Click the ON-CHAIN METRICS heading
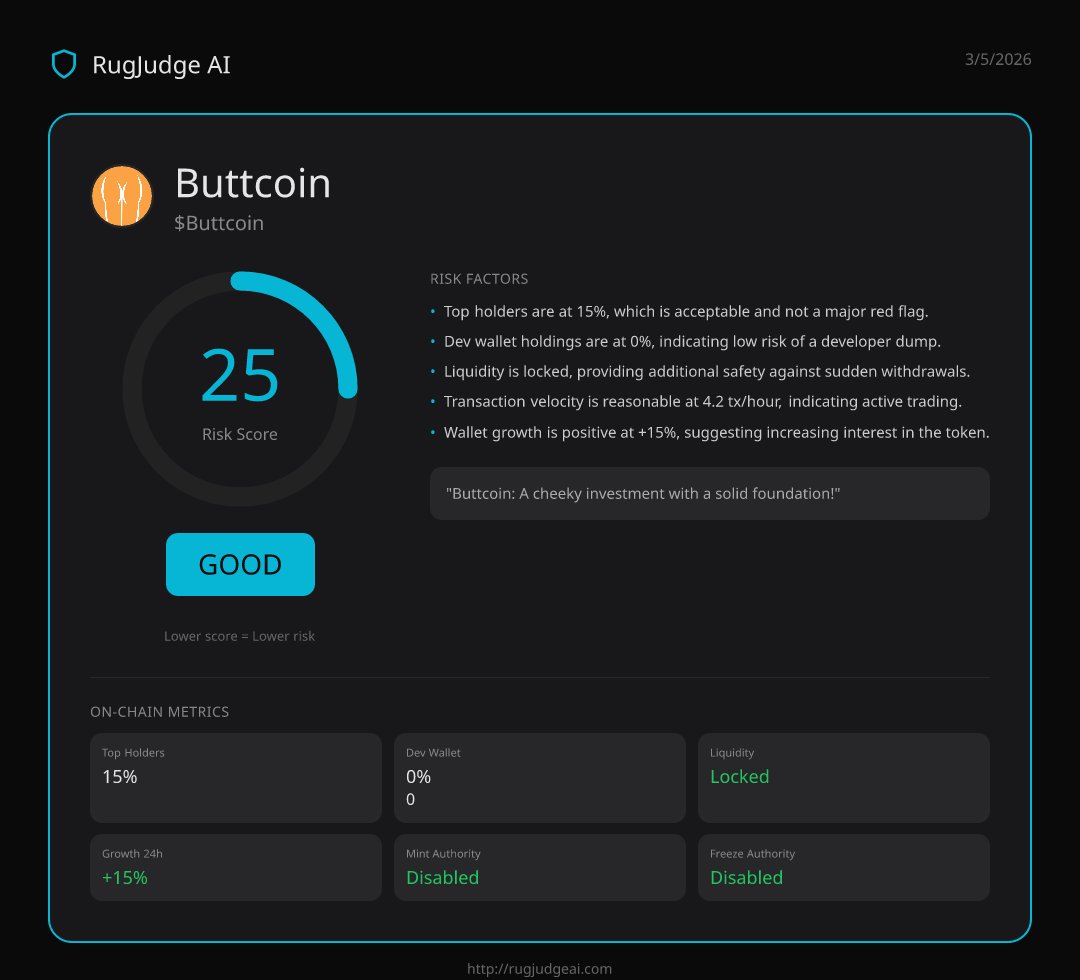The image size is (1080, 980). tap(160, 712)
